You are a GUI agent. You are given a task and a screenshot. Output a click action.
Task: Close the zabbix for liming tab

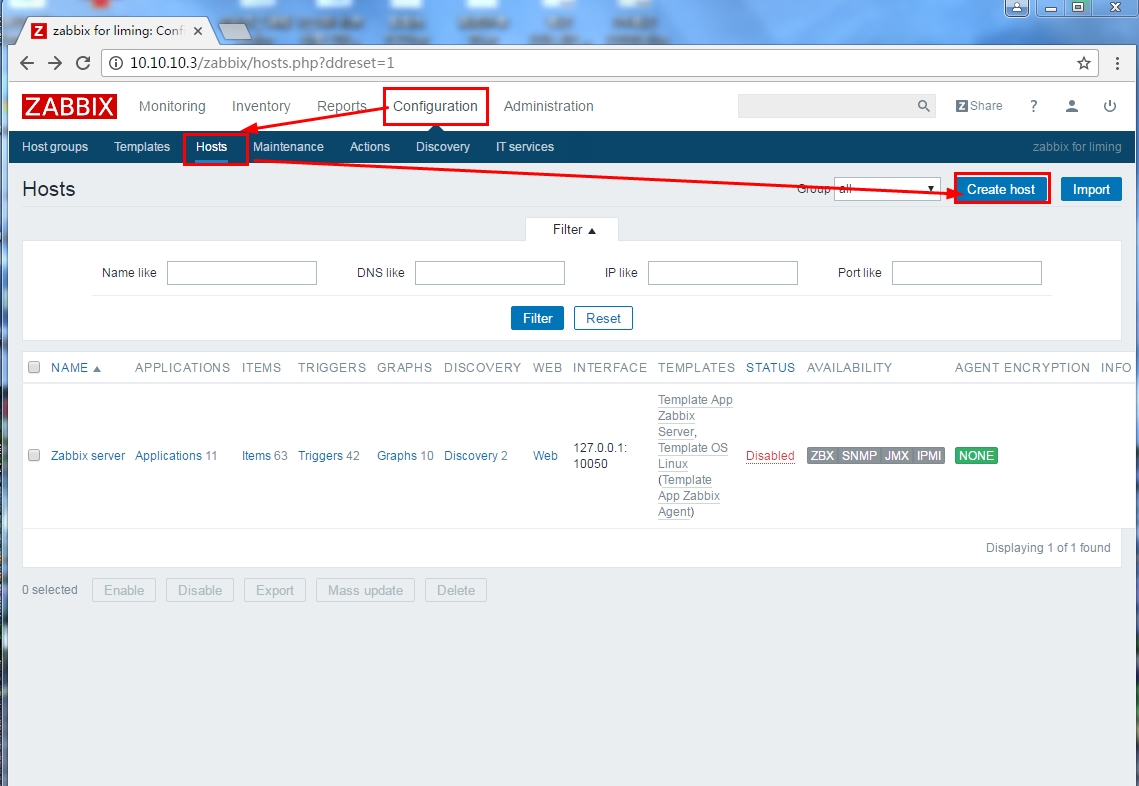pyautogui.click(x=198, y=31)
